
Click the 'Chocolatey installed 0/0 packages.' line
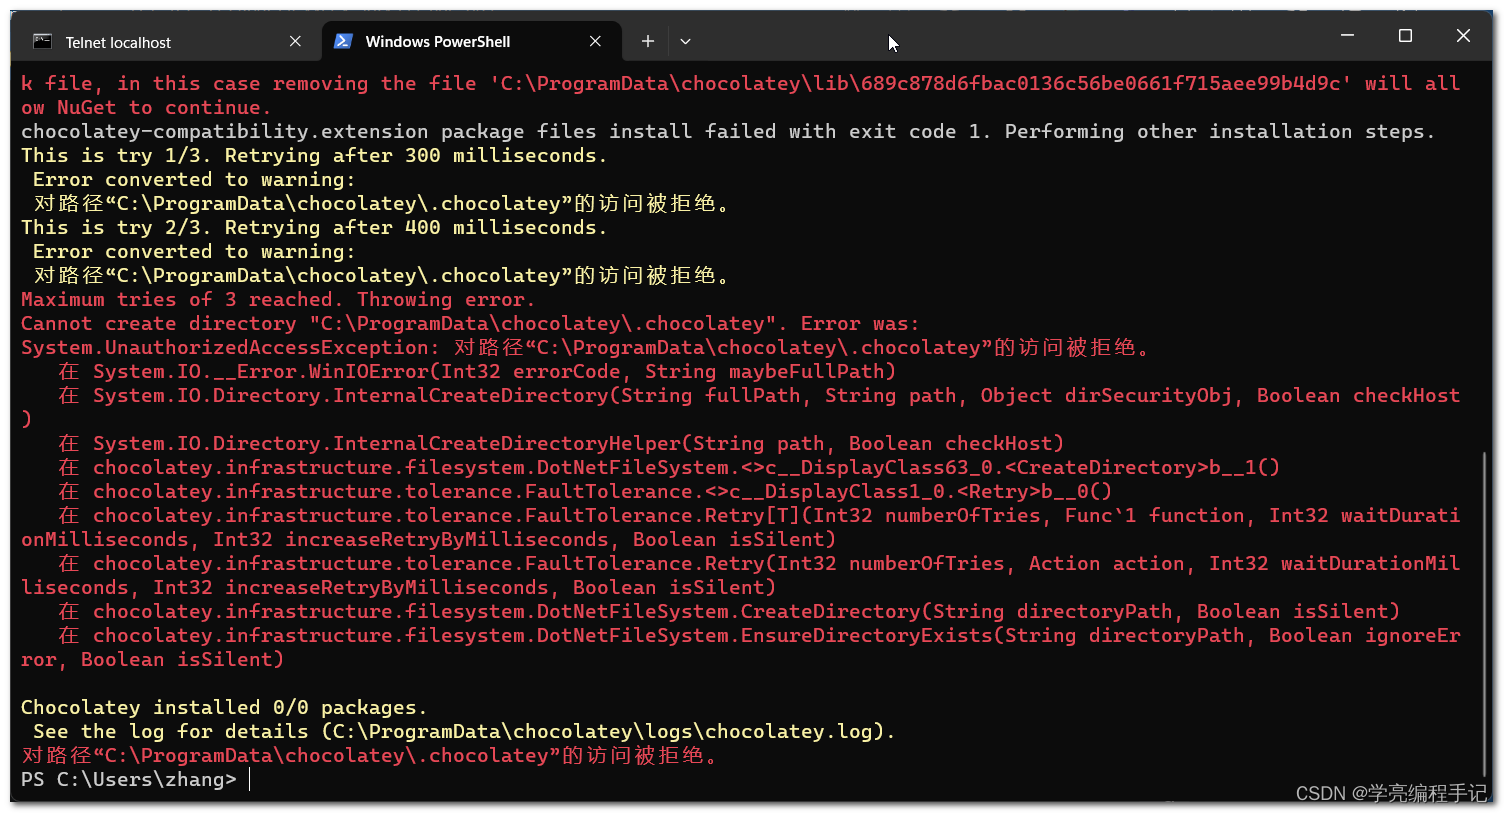click(x=224, y=707)
